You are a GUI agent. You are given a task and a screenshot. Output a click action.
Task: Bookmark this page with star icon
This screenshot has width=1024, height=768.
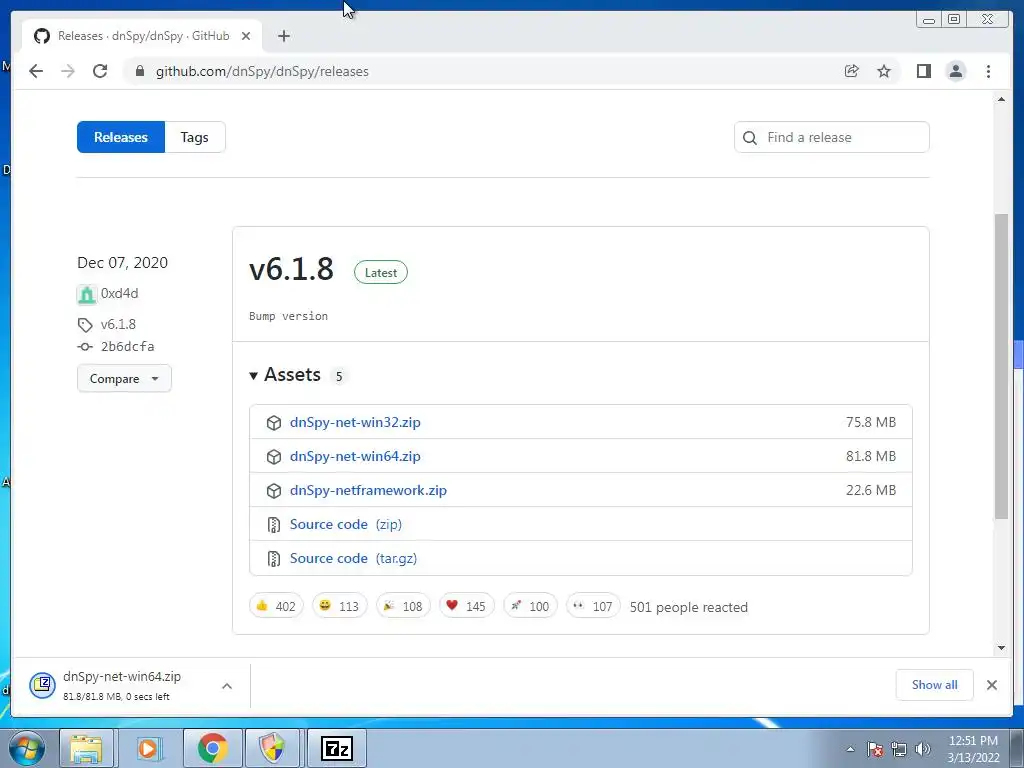(x=884, y=71)
